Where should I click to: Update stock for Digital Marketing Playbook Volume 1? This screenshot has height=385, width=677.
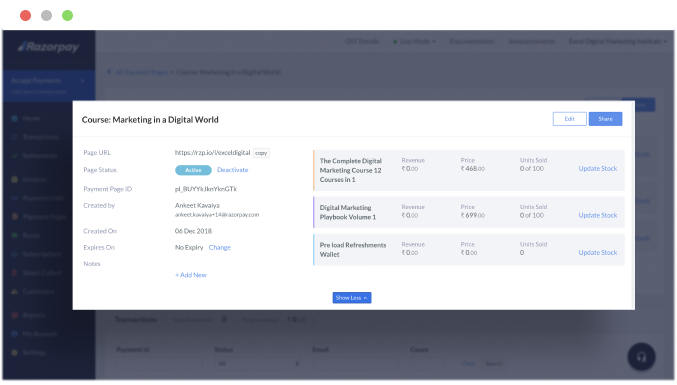[598, 215]
